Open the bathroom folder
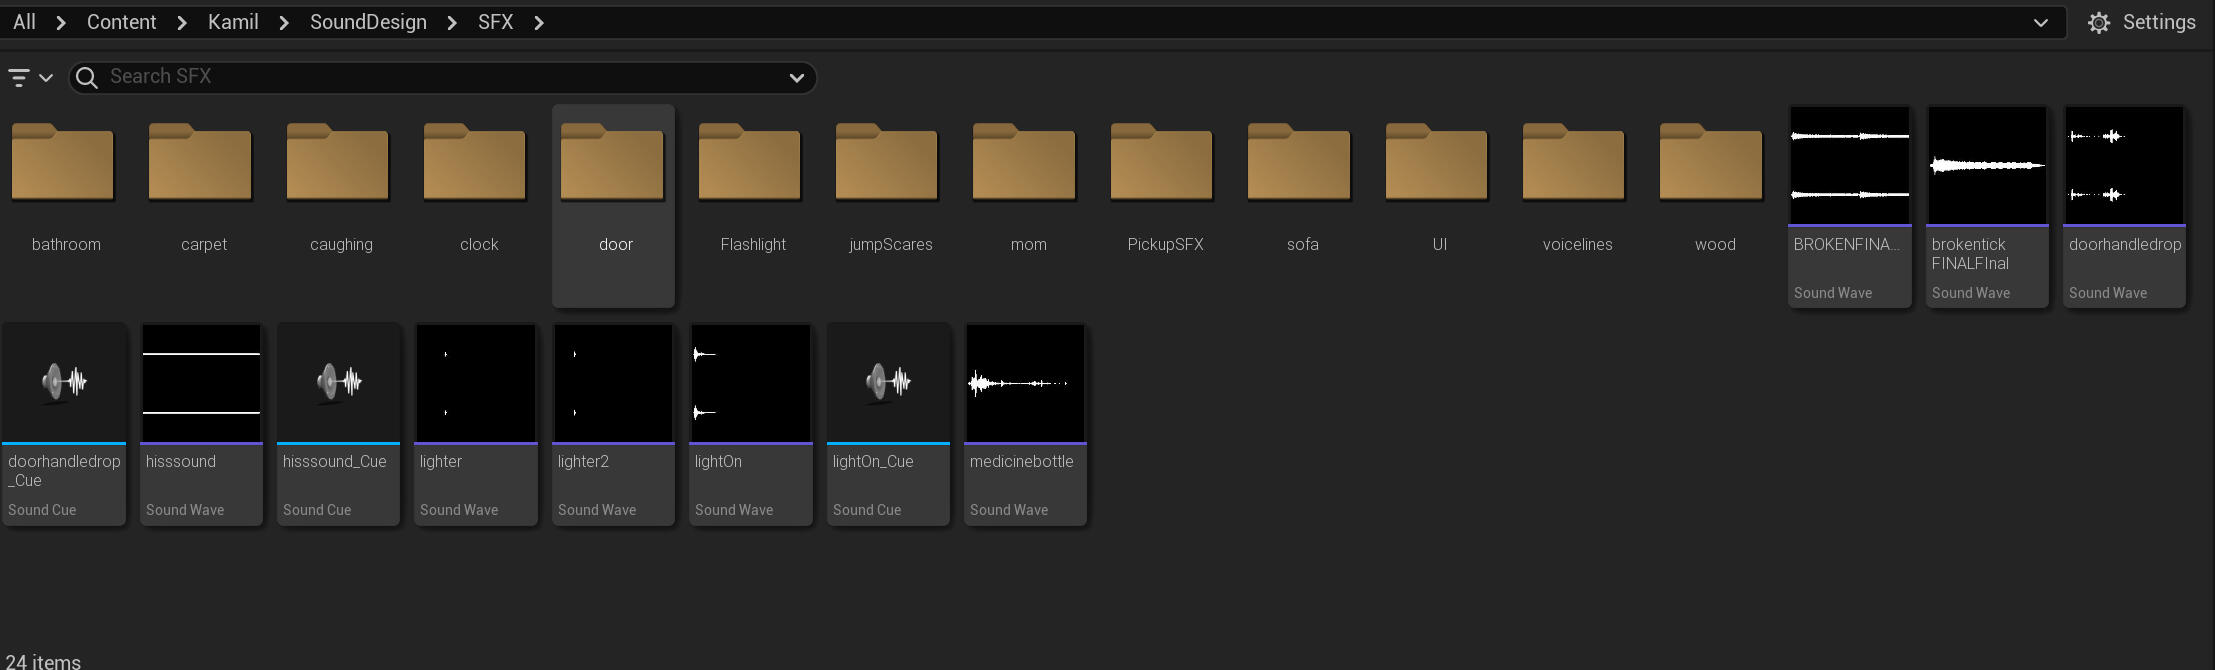This screenshot has height=670, width=2215. (x=63, y=163)
